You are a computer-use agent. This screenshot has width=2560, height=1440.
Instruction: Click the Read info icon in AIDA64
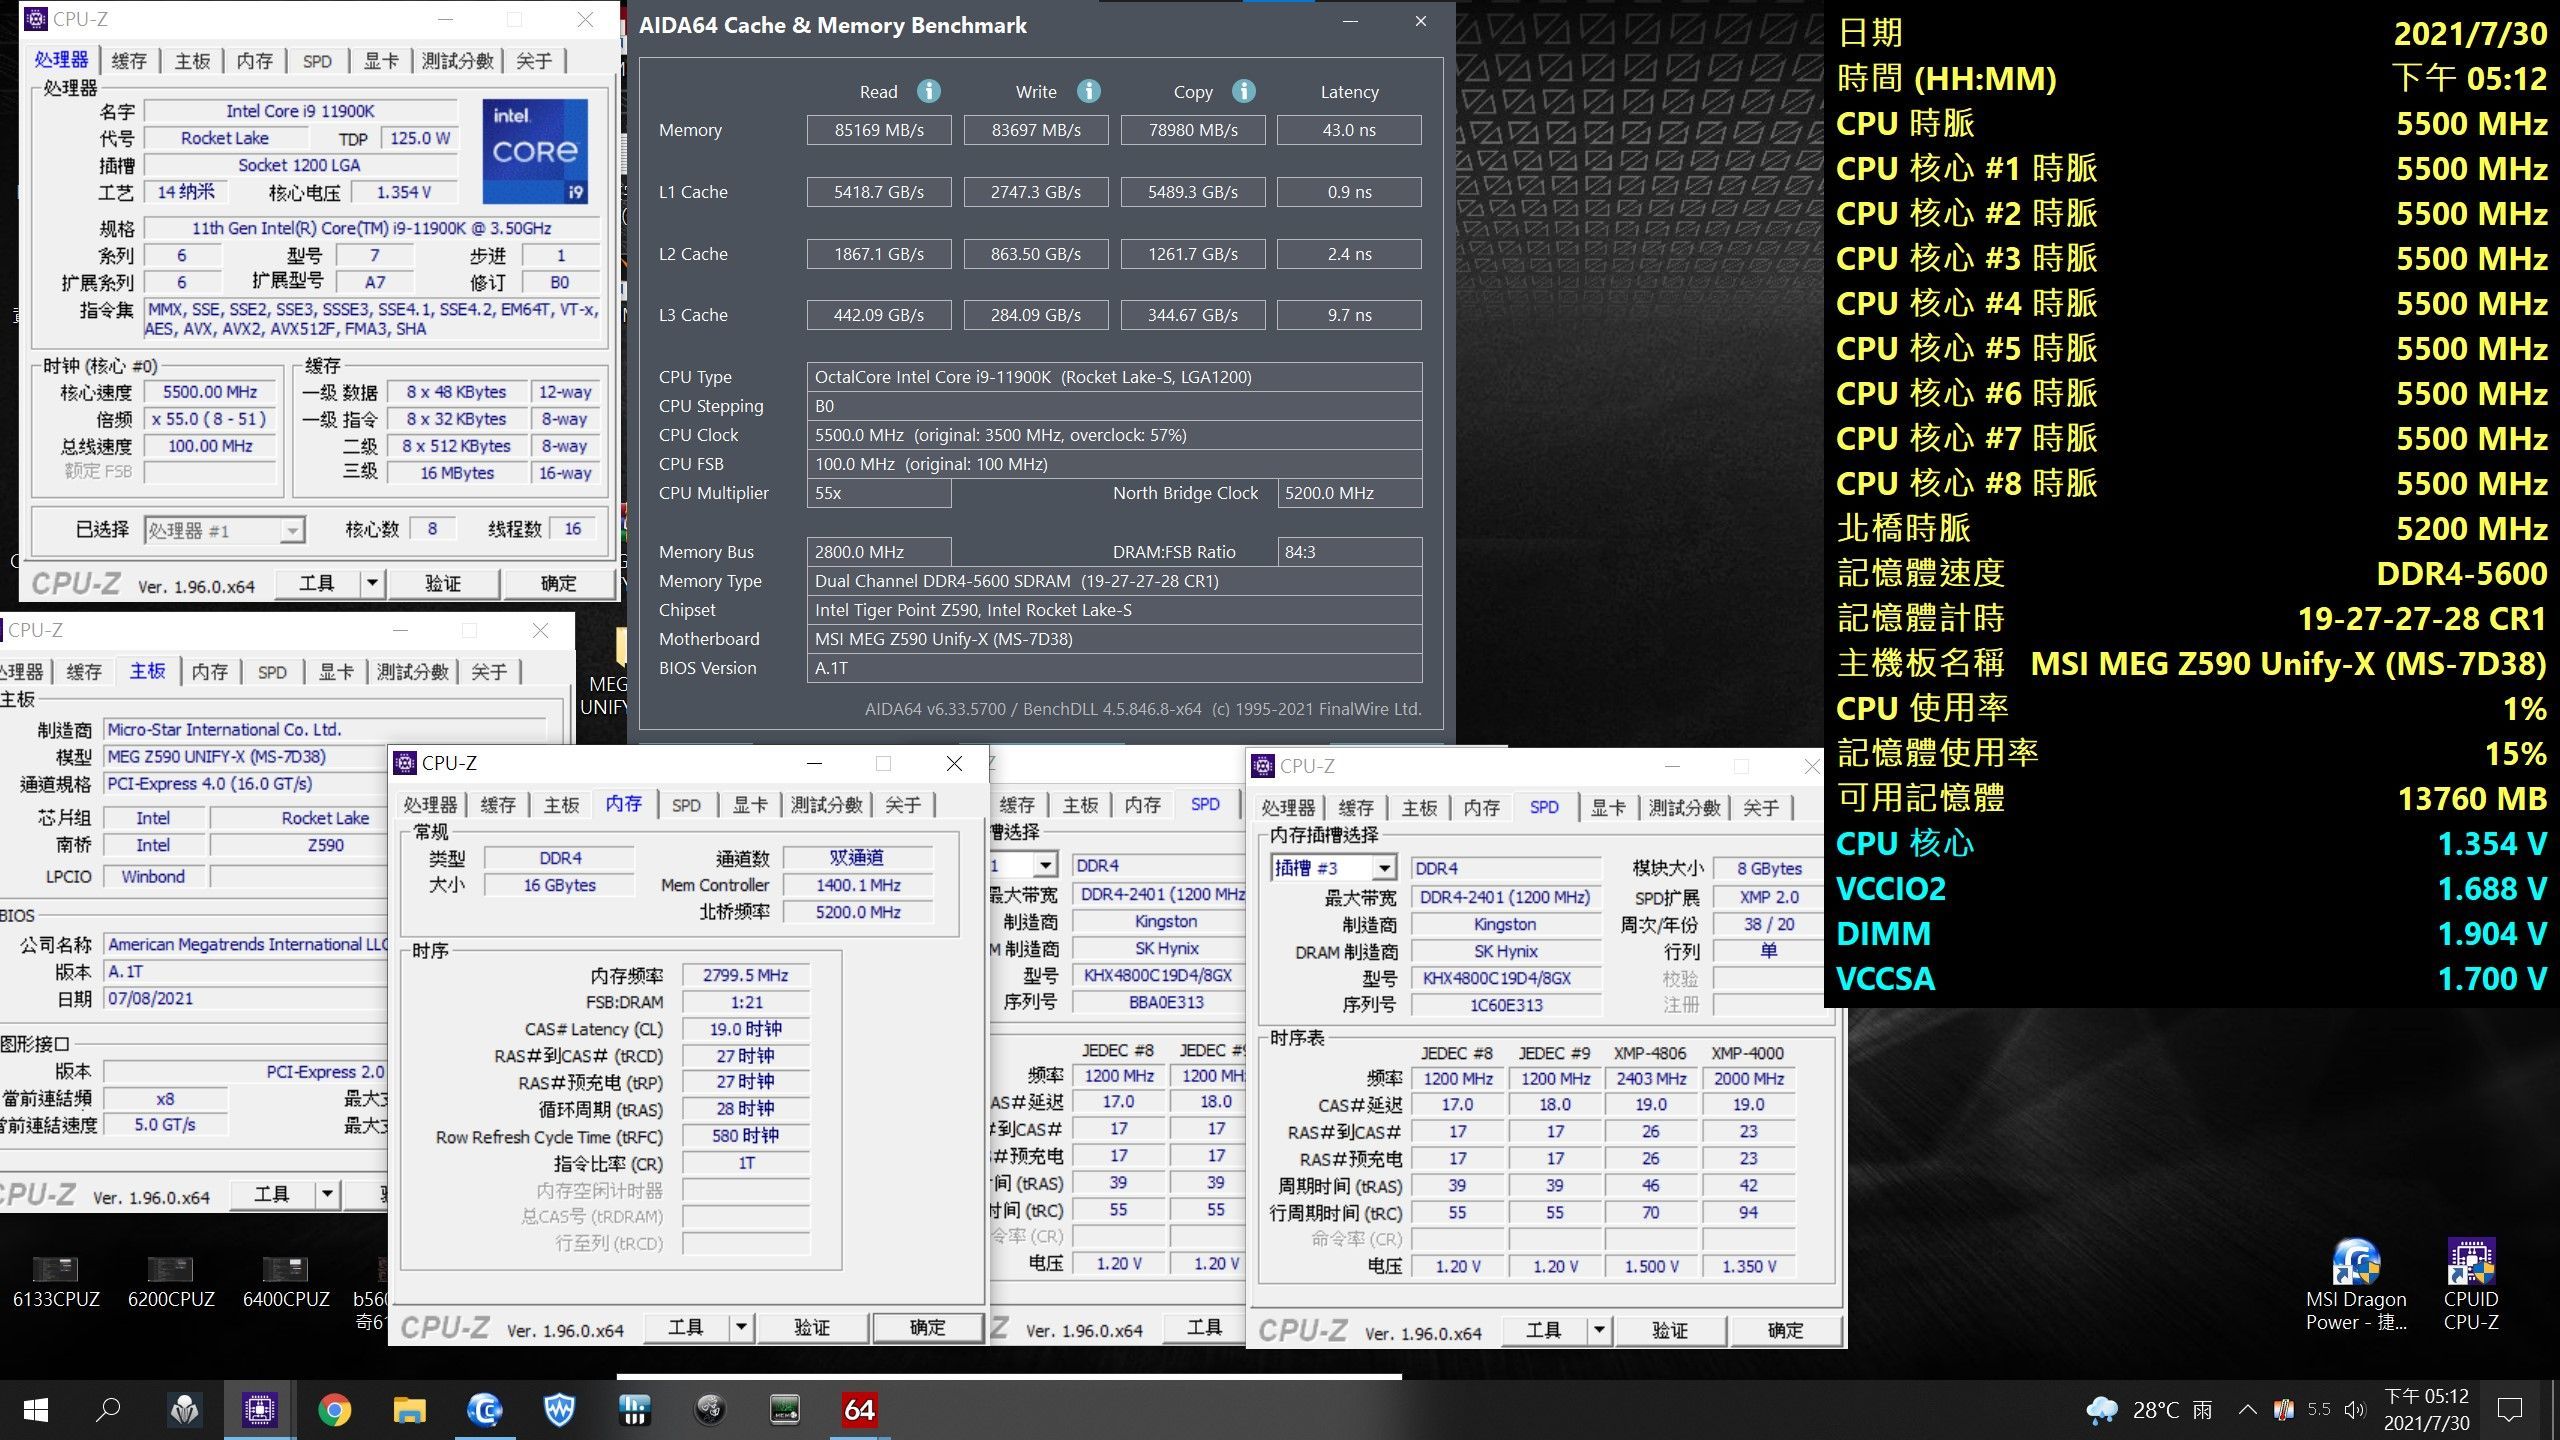928,91
